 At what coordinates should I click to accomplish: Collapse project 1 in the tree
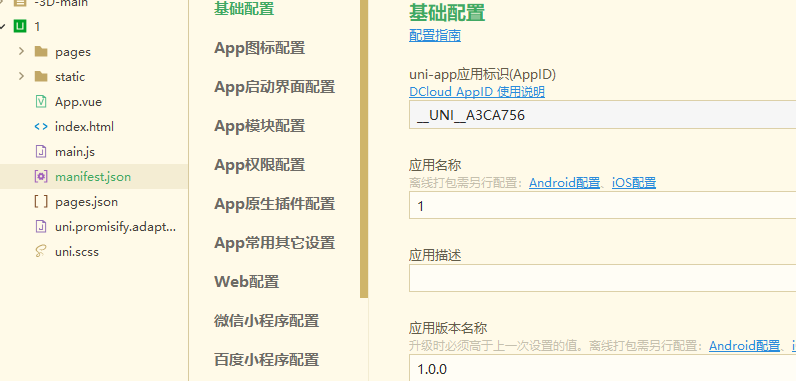[3, 26]
